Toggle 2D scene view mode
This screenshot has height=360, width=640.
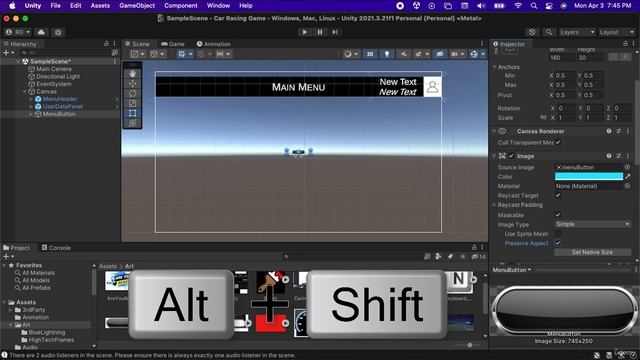(370, 54)
